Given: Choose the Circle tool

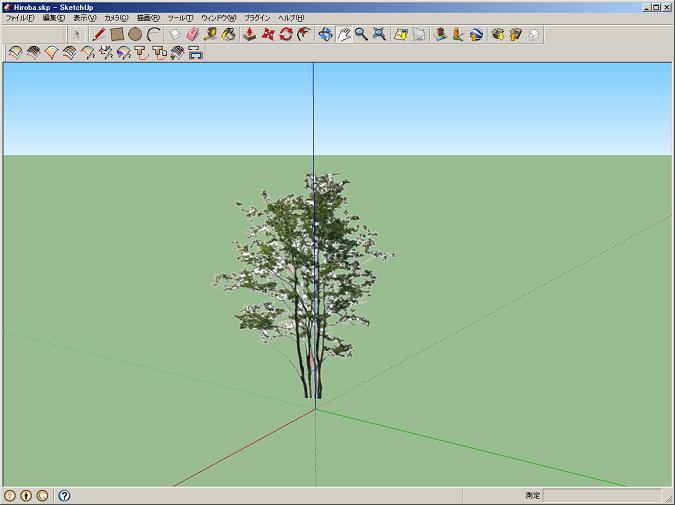Looking at the screenshot, I should coord(135,34).
